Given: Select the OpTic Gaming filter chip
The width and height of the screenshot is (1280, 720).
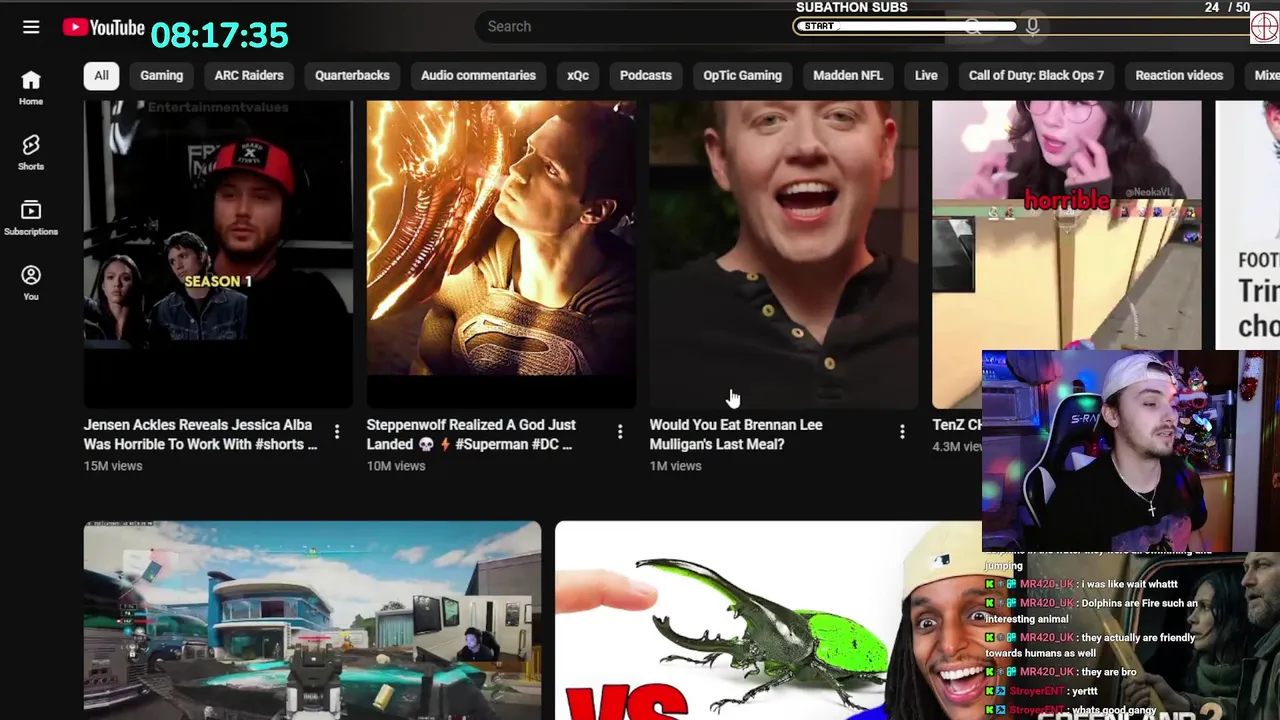Looking at the screenshot, I should (742, 75).
